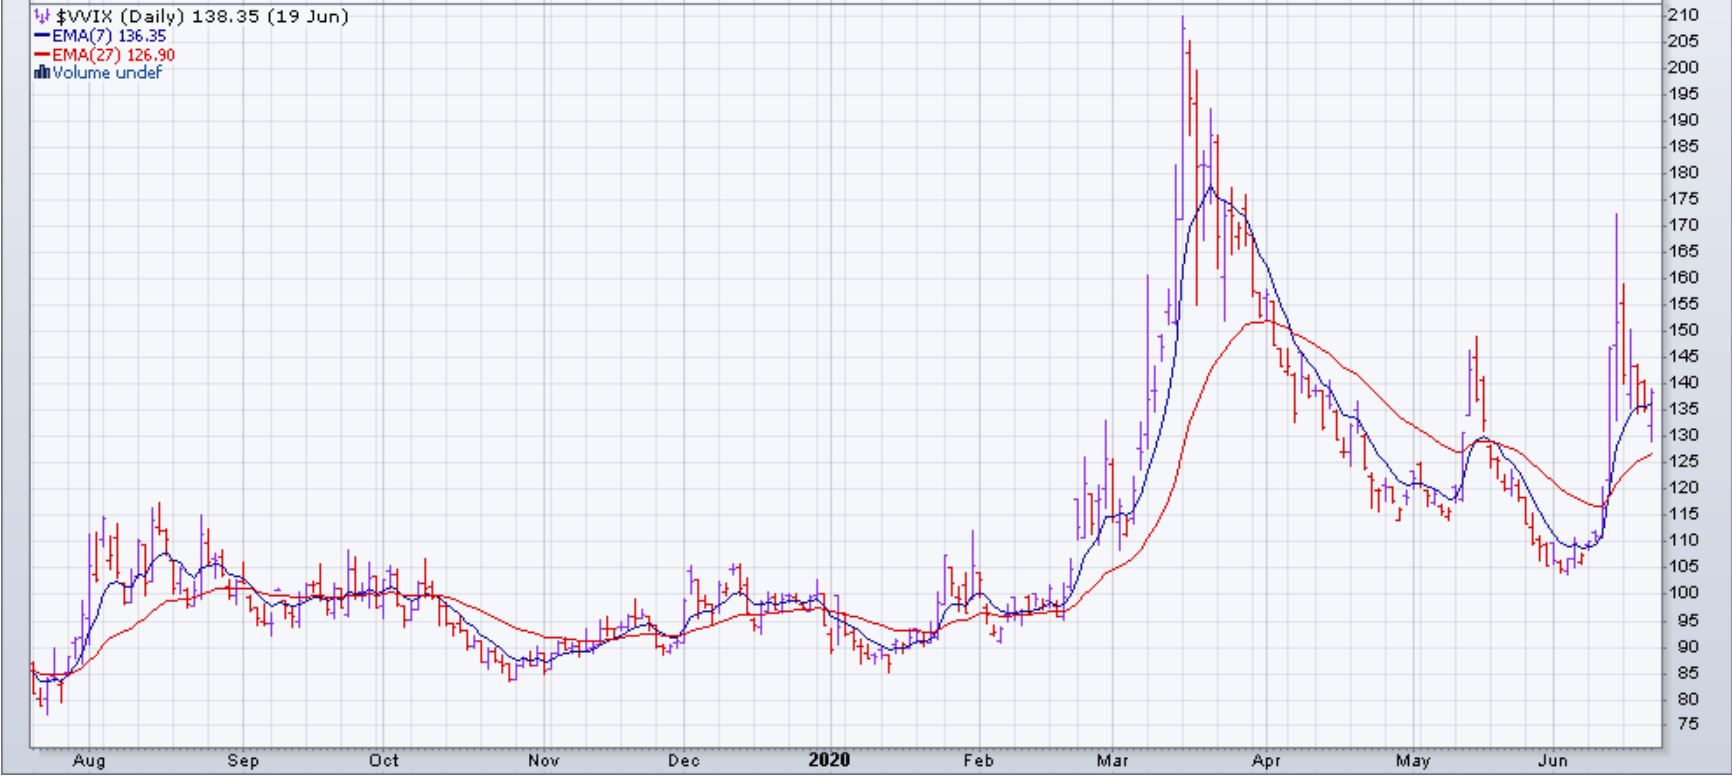The image size is (1732, 776).
Task: Click the Volume undef legend label
Action: pos(106,73)
